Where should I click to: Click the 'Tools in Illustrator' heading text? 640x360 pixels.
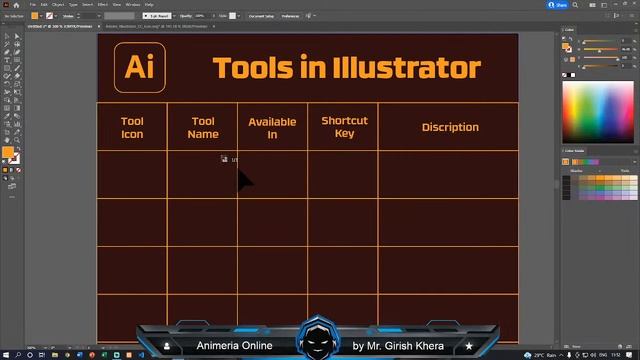click(347, 67)
